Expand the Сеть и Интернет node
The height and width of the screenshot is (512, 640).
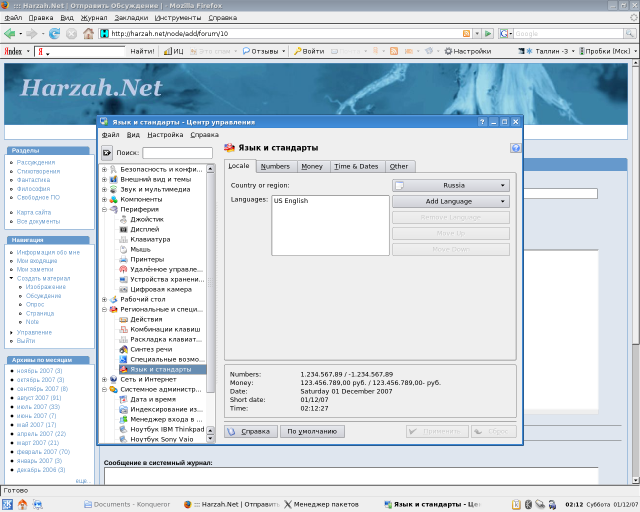(104, 379)
